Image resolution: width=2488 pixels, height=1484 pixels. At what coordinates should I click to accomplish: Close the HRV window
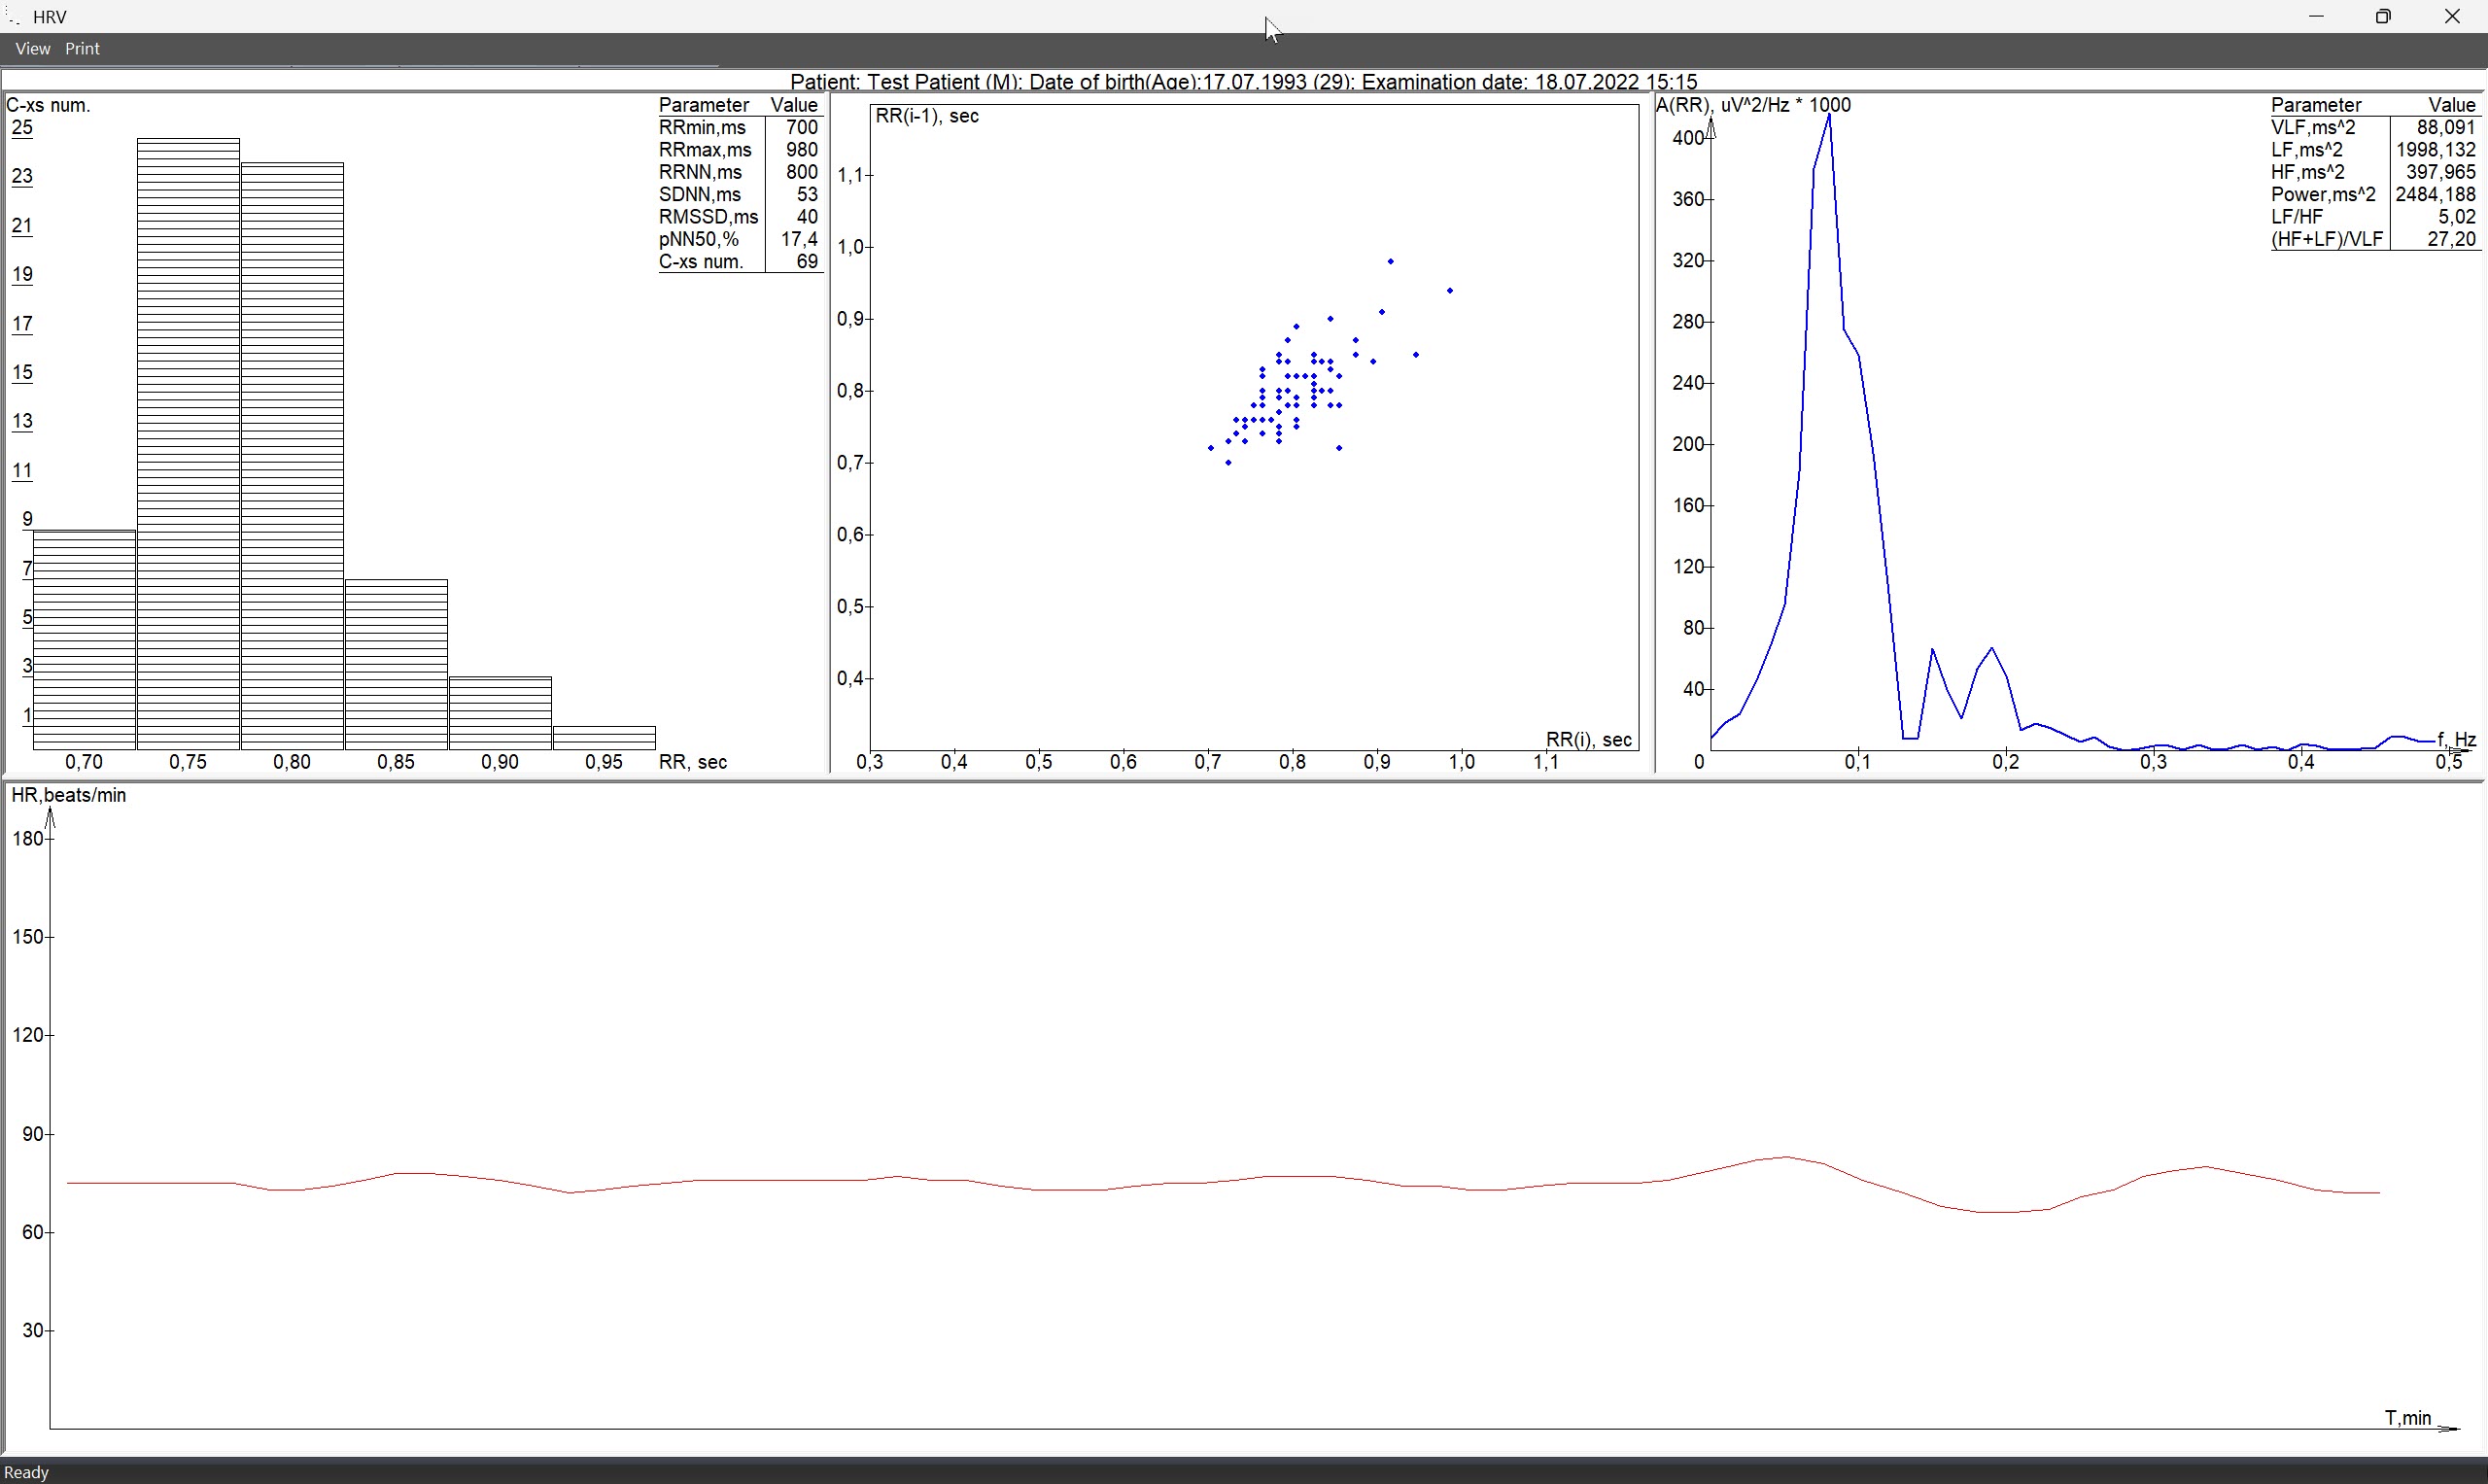[x=2451, y=16]
